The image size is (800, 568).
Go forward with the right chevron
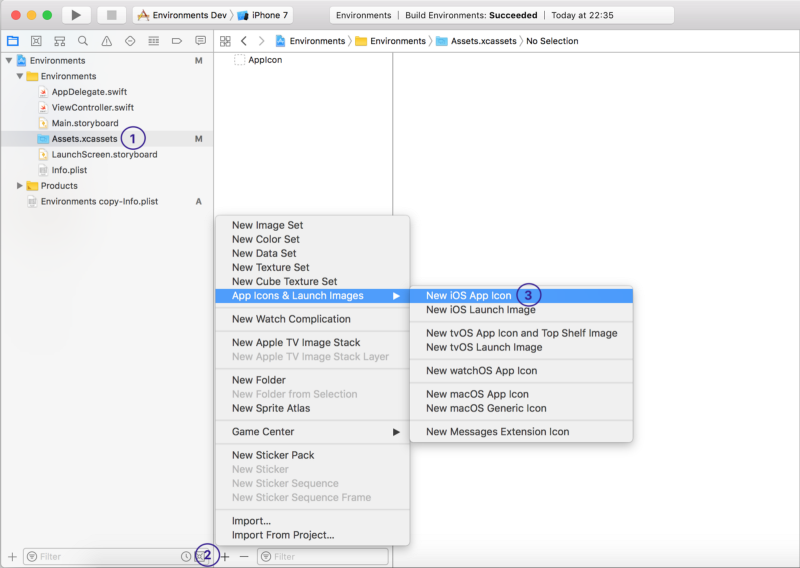coord(261,41)
